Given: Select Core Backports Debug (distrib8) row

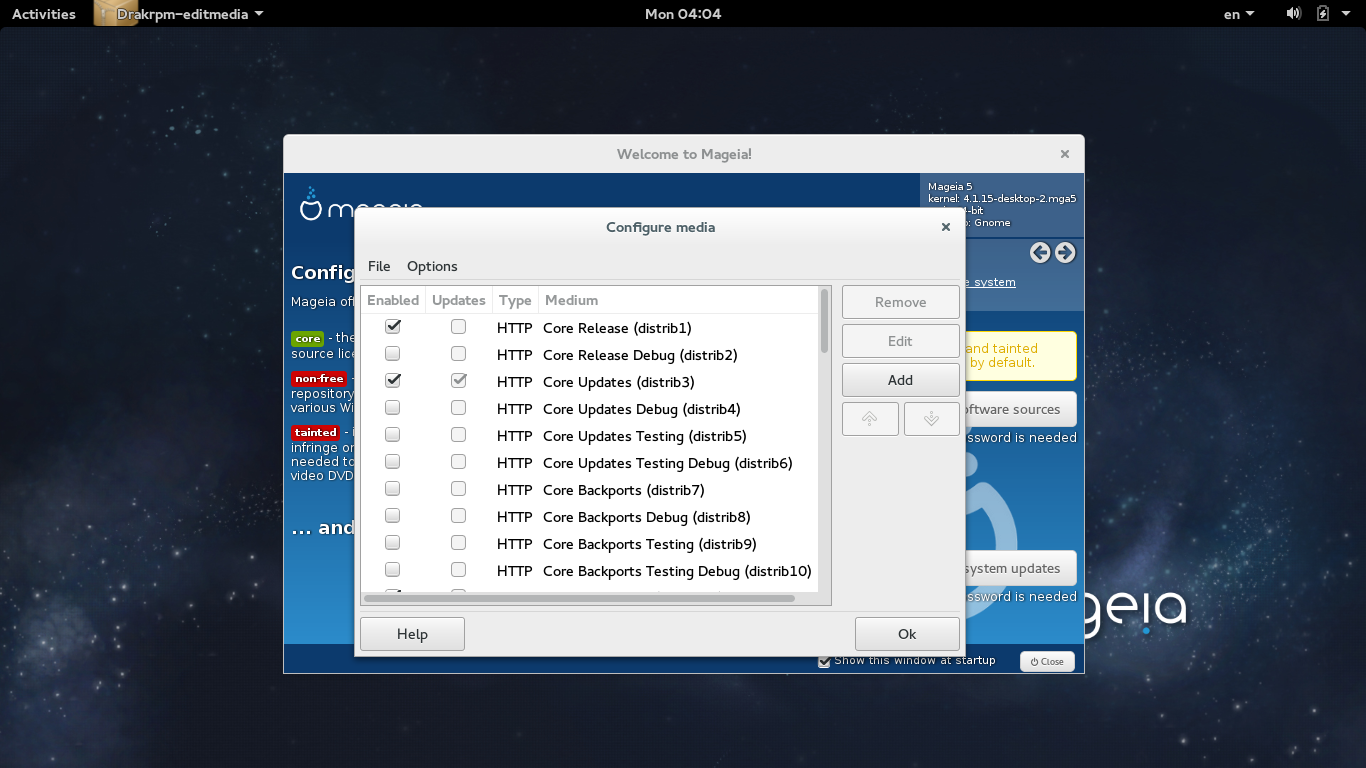Looking at the screenshot, I should pyautogui.click(x=589, y=516).
